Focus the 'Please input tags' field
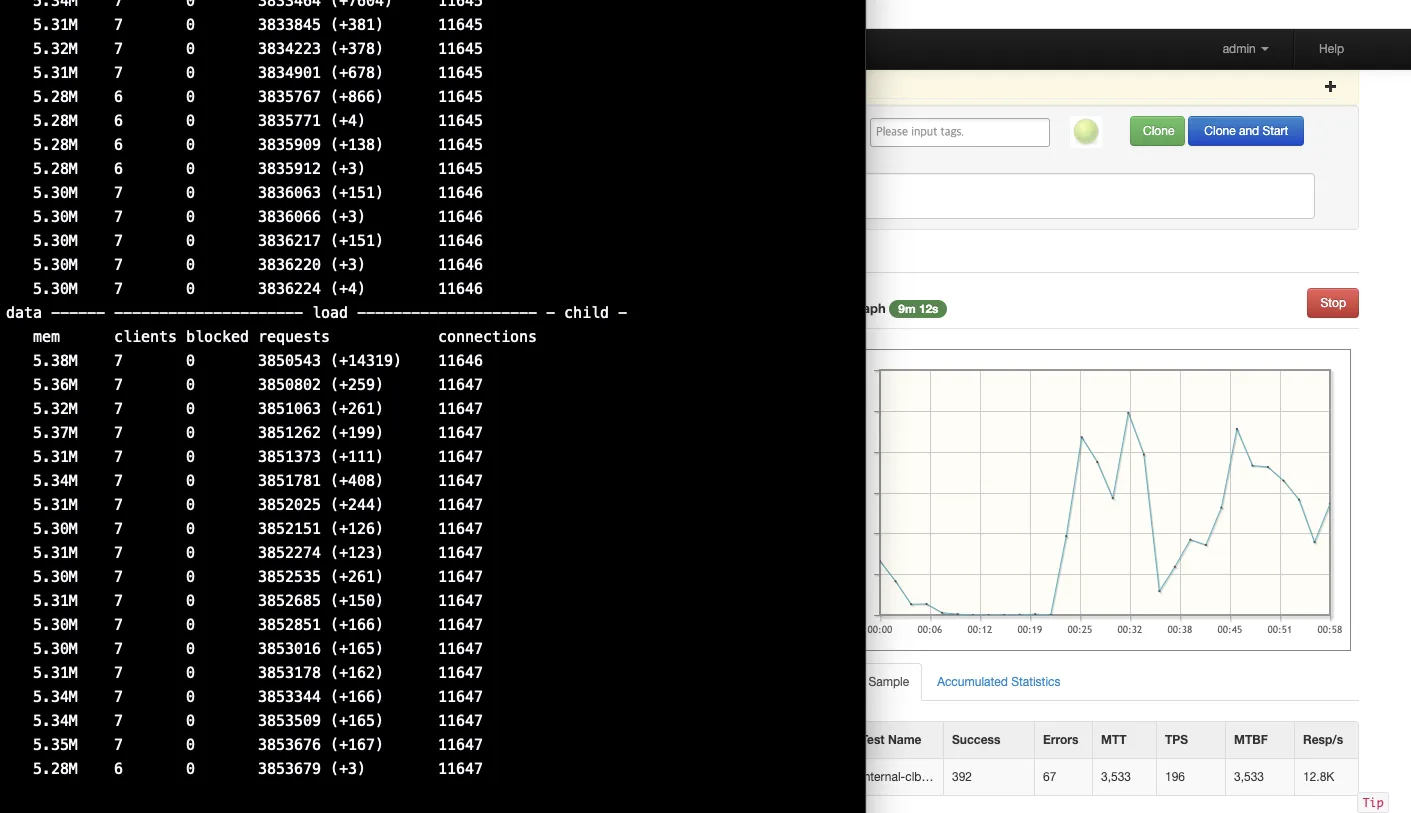The height and width of the screenshot is (813, 1411). pyautogui.click(x=959, y=132)
